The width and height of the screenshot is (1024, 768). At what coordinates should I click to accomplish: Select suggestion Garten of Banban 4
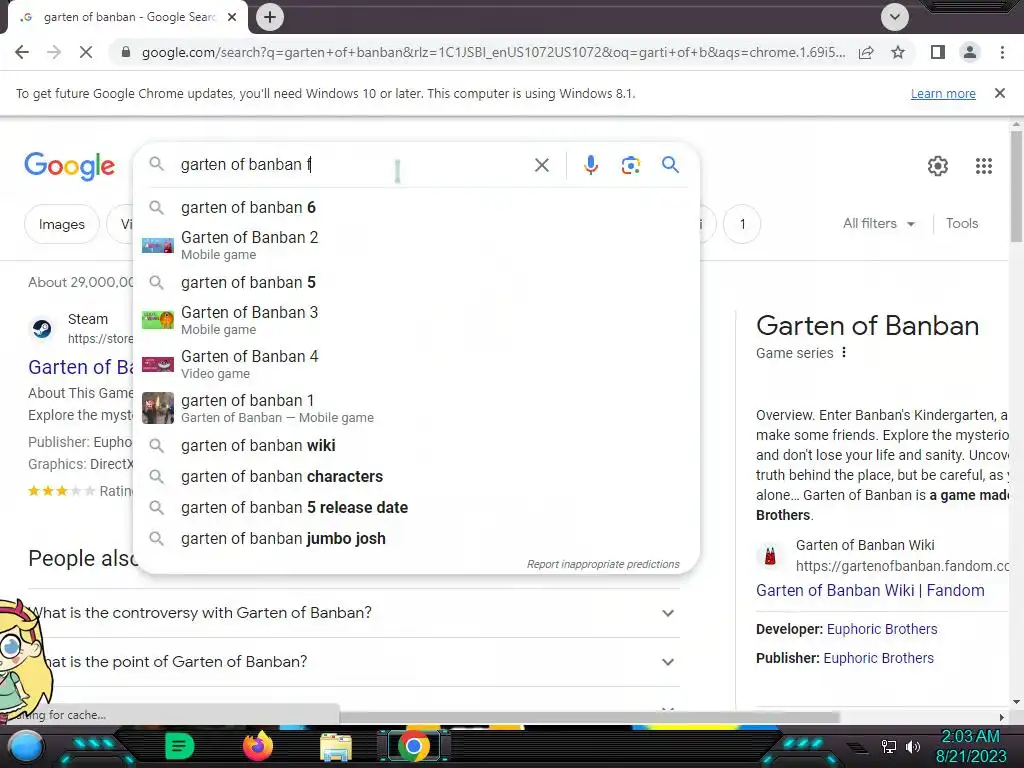point(416,364)
